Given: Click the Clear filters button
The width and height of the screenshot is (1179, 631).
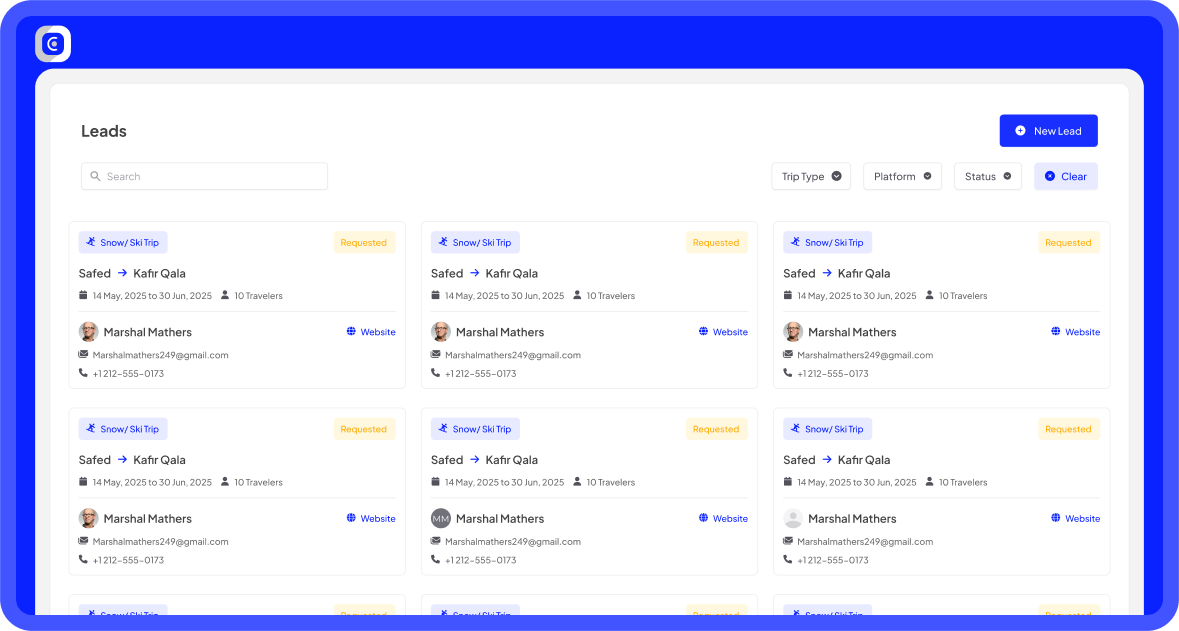Looking at the screenshot, I should (1065, 176).
